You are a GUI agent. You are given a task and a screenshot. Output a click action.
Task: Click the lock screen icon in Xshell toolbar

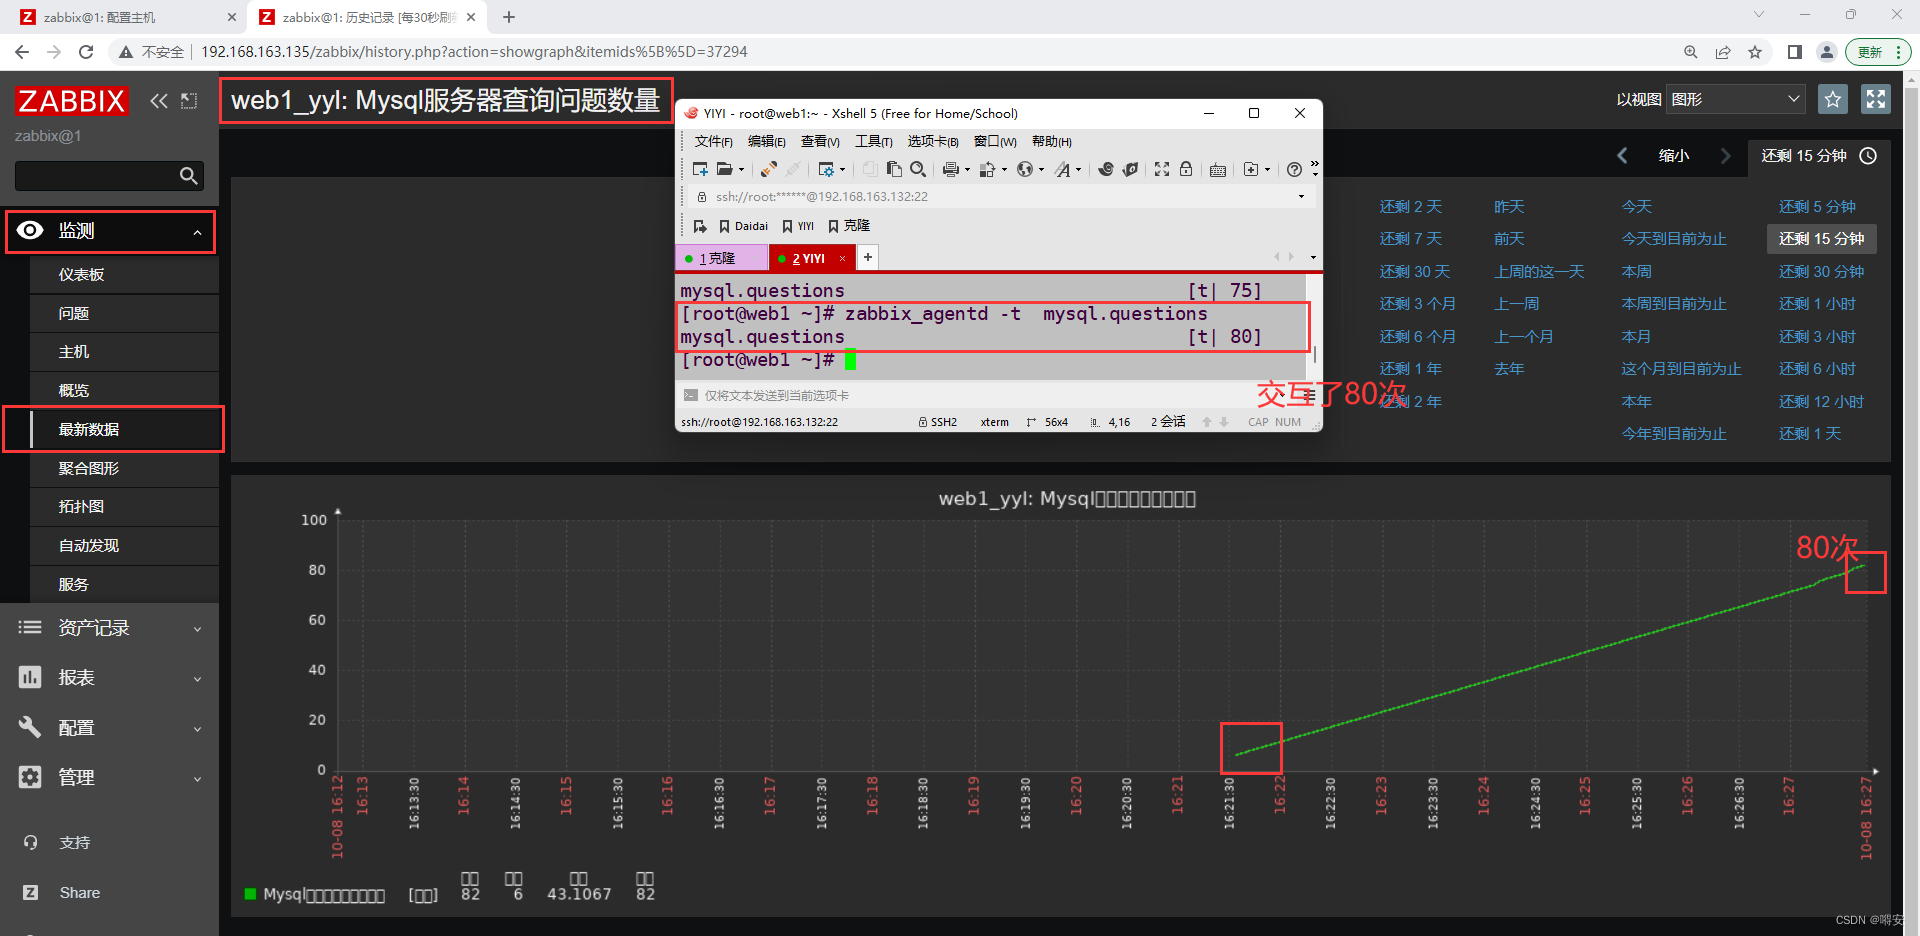1186,169
